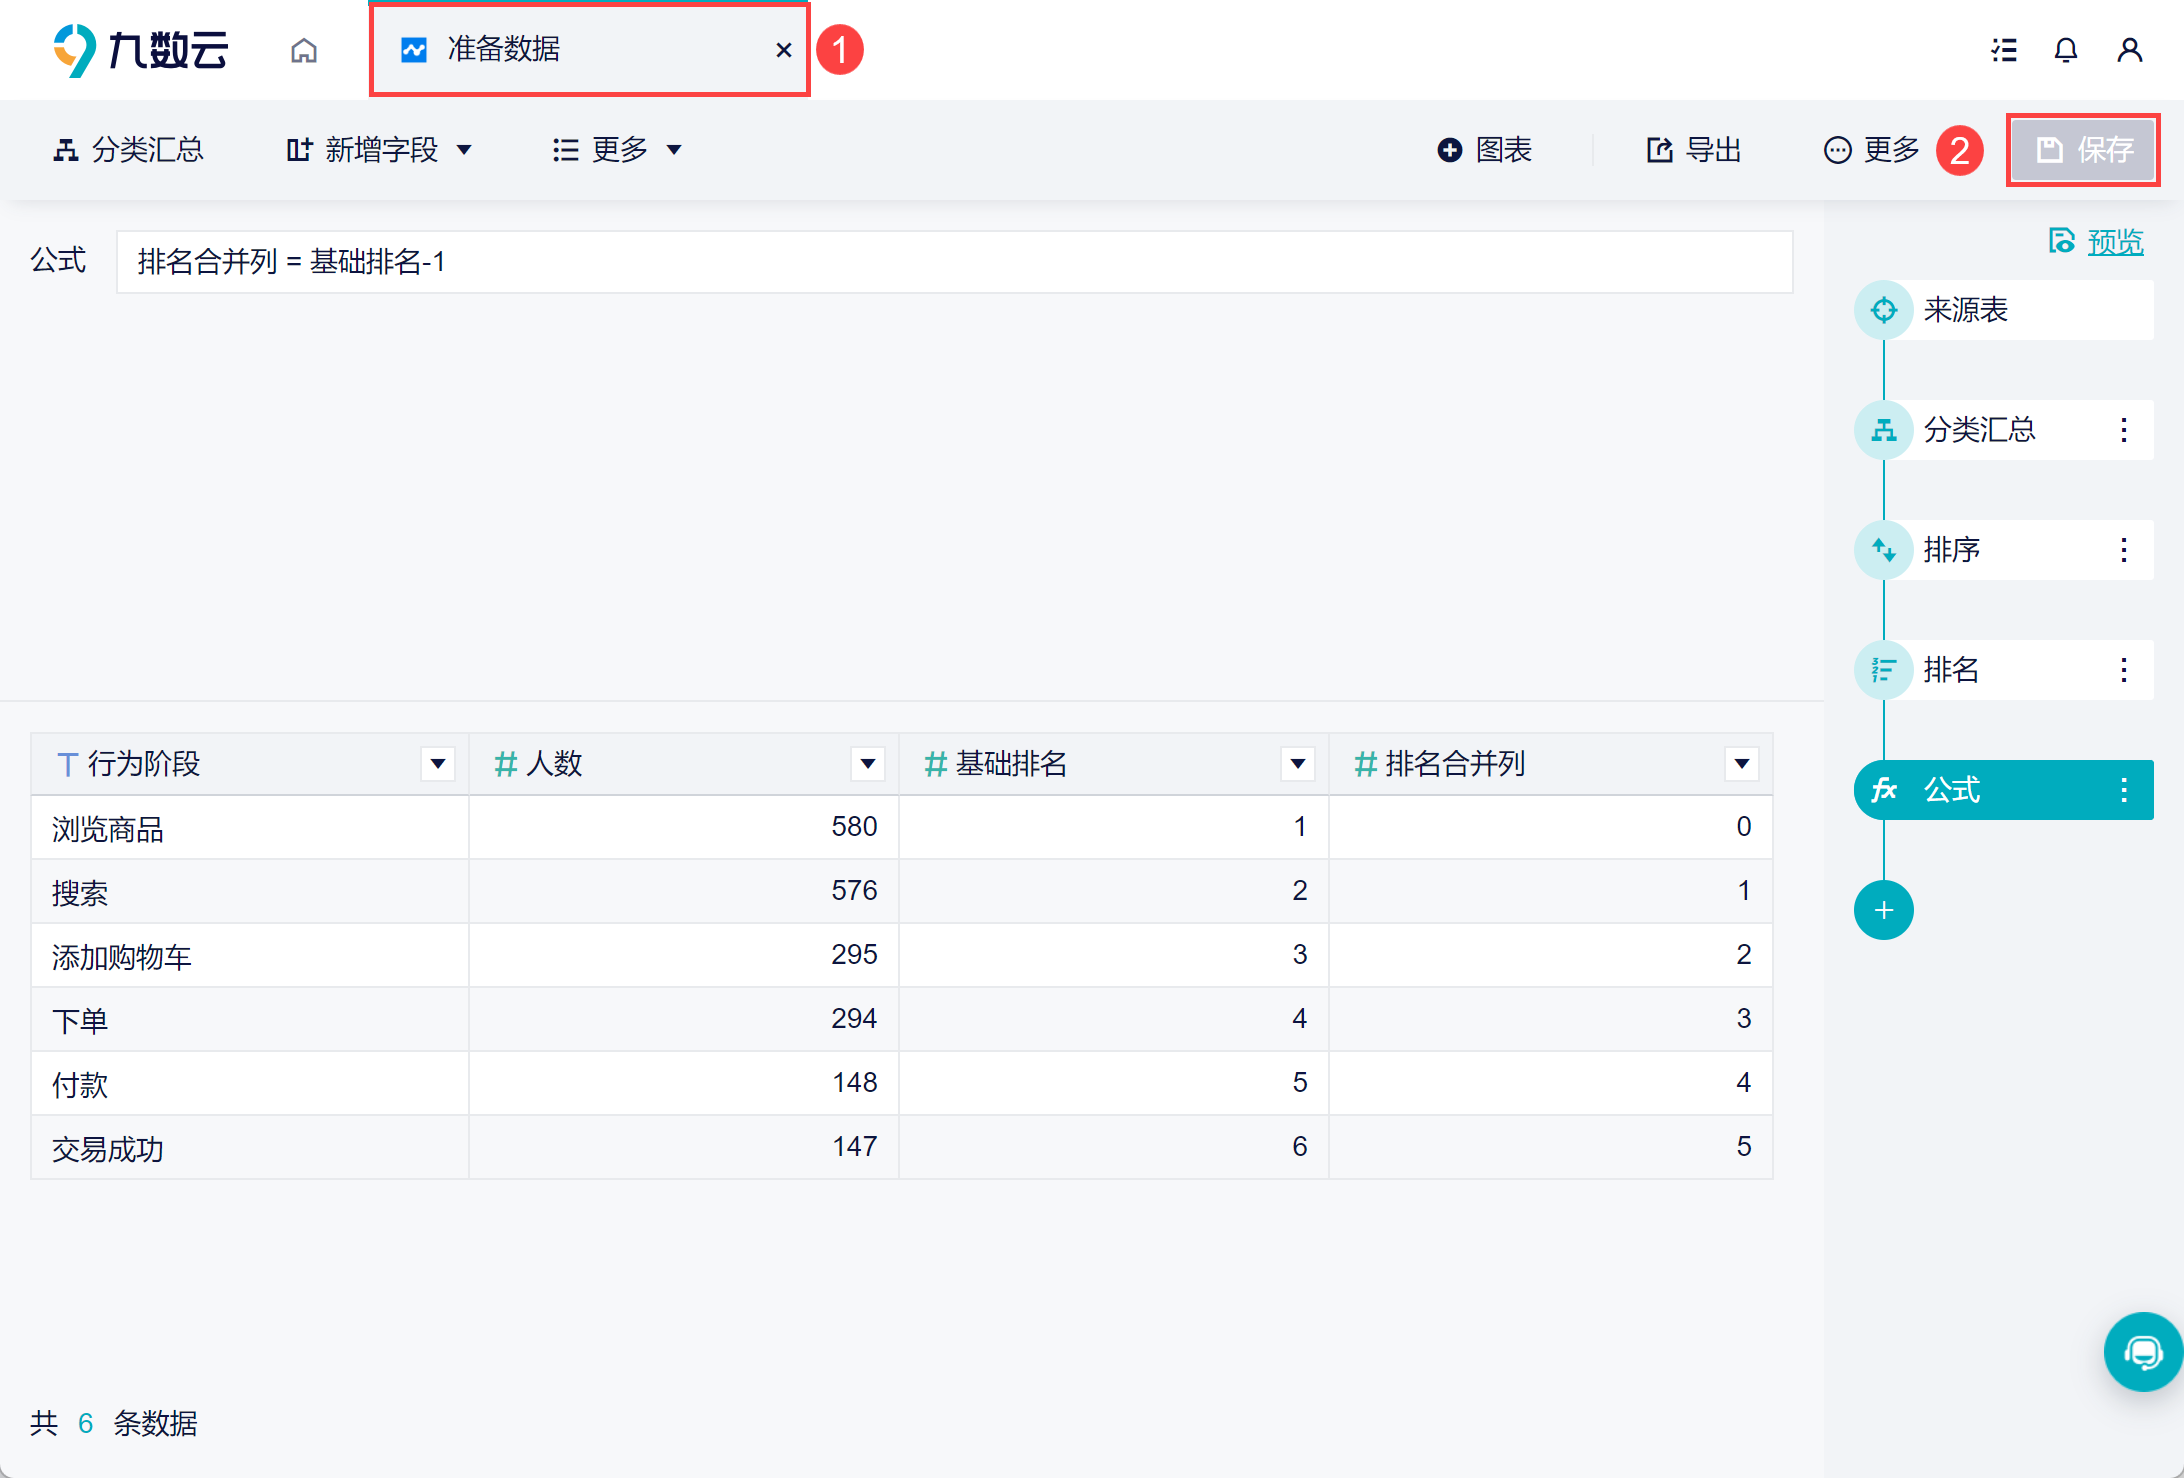Open options menu for 分类汇总 step
The image size is (2184, 1478).
coord(2124,430)
